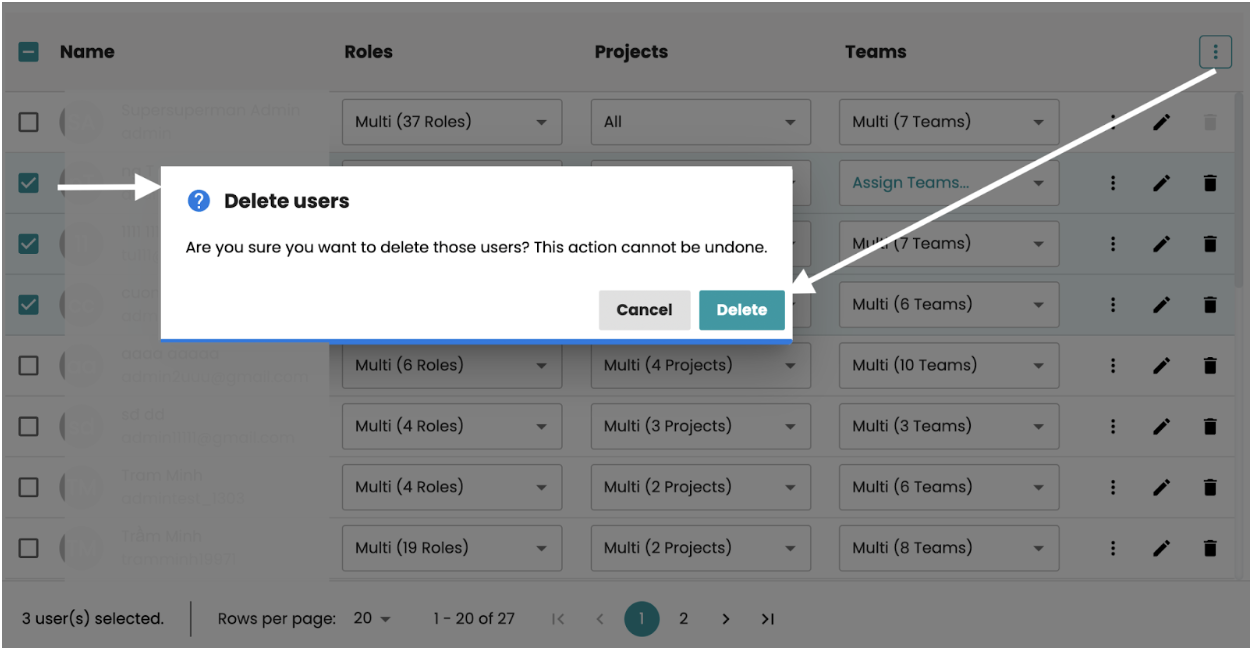The width and height of the screenshot is (1256, 654).
Task: Toggle the select-all checkbox in header
Action: pyautogui.click(x=29, y=52)
